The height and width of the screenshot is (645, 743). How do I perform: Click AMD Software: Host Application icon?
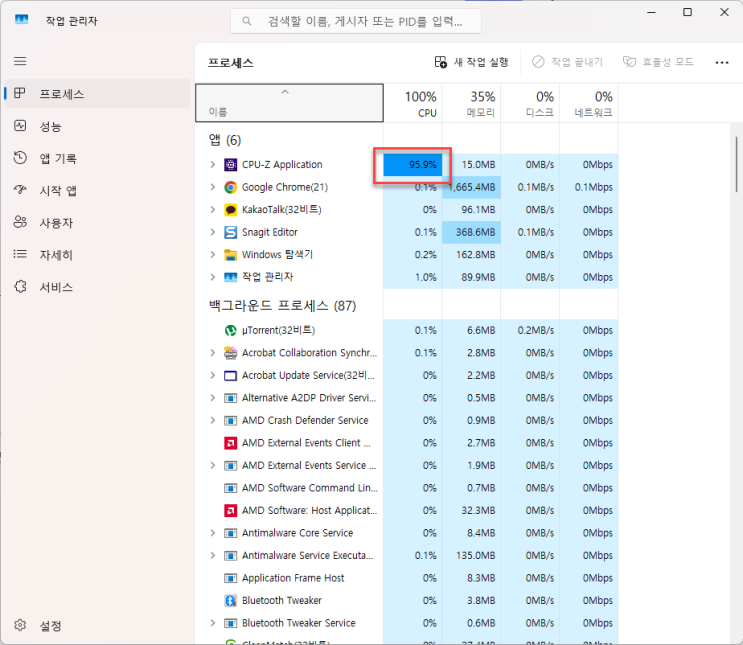(230, 510)
